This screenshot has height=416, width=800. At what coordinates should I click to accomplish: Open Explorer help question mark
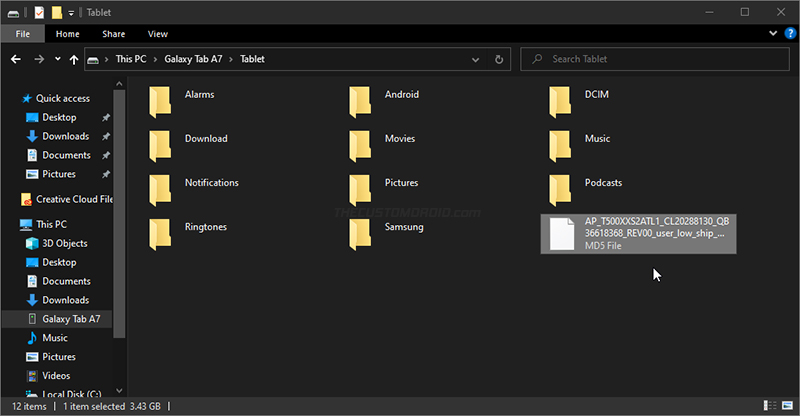[x=790, y=34]
